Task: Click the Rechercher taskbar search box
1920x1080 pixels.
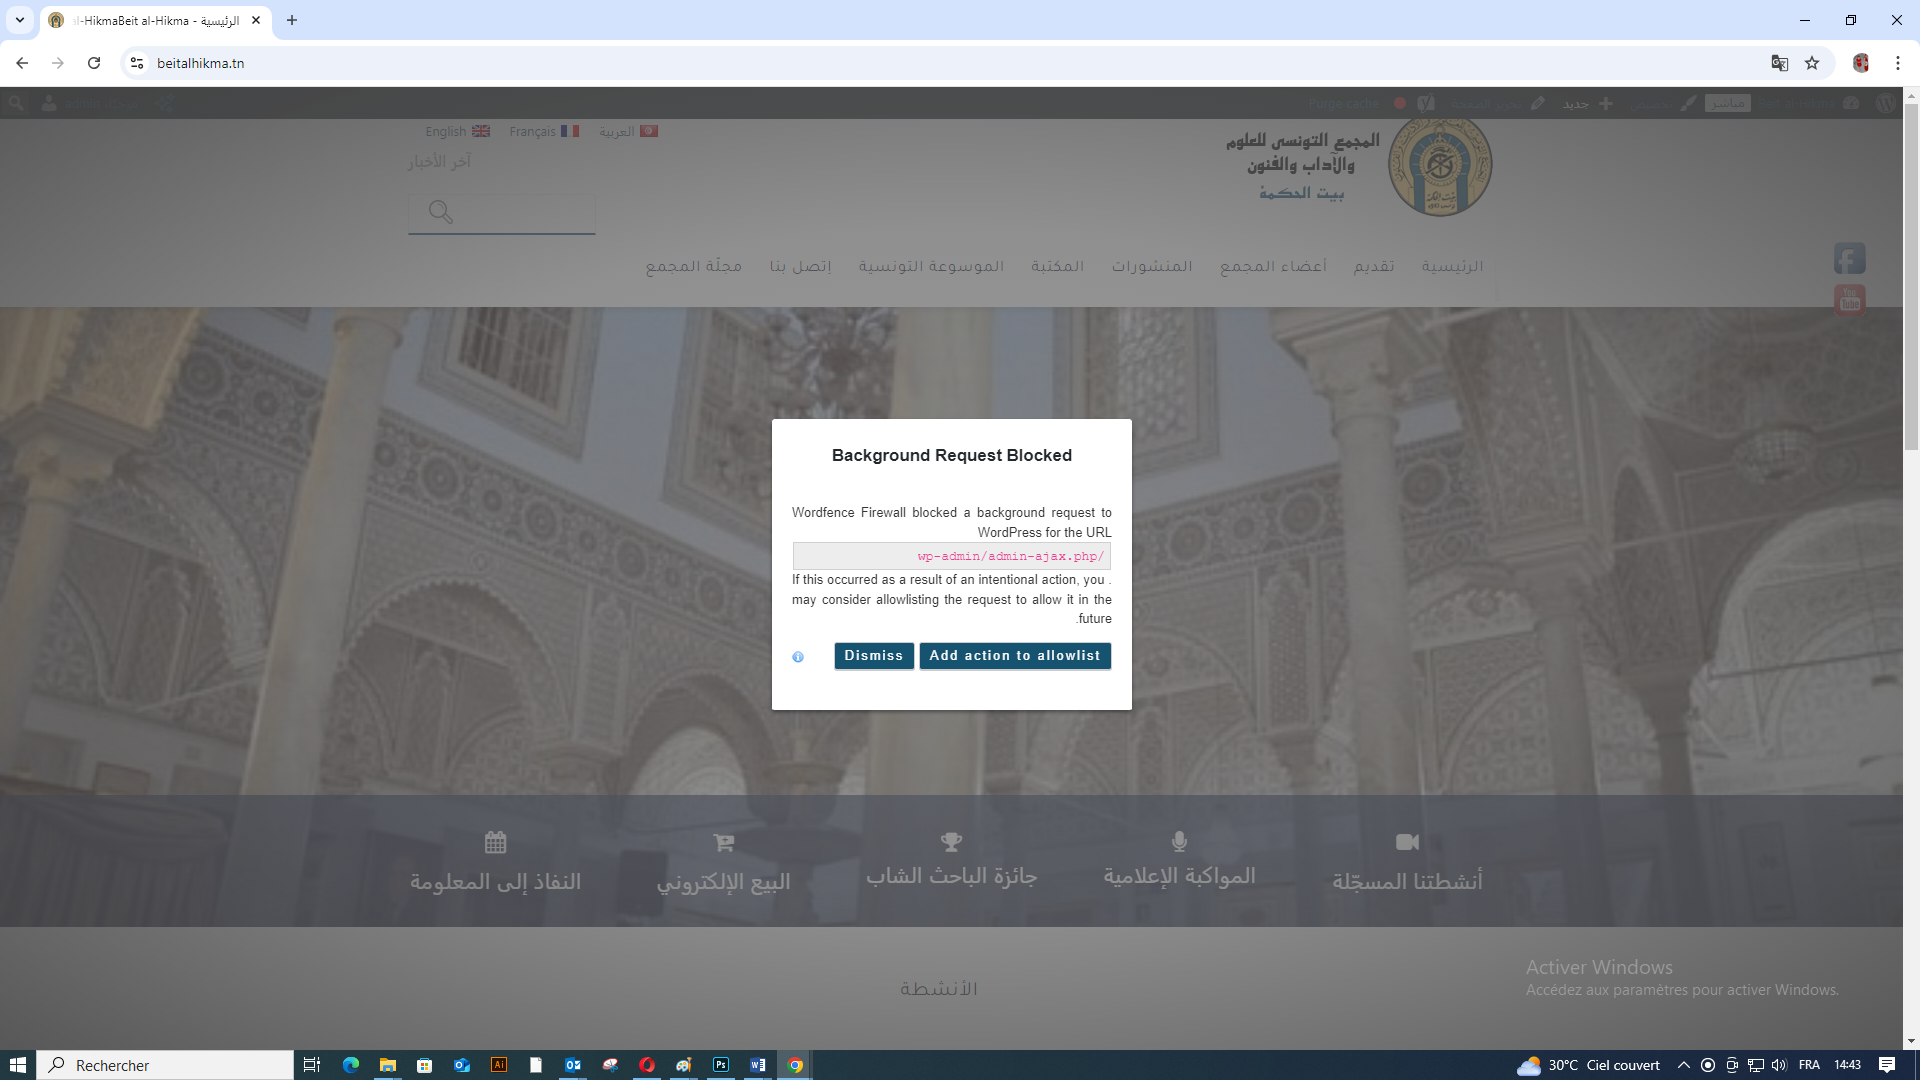Action: click(165, 1065)
